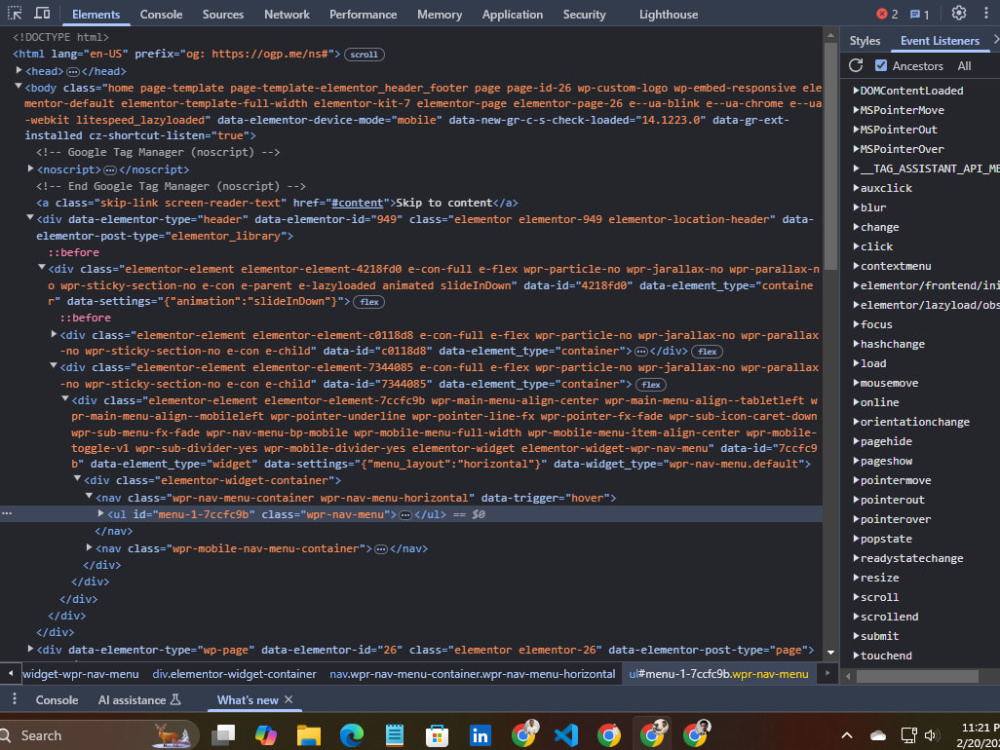The width and height of the screenshot is (1000, 750).
Task: Select the widget-wpr-nav-menu breadcrumb
Action: point(80,673)
